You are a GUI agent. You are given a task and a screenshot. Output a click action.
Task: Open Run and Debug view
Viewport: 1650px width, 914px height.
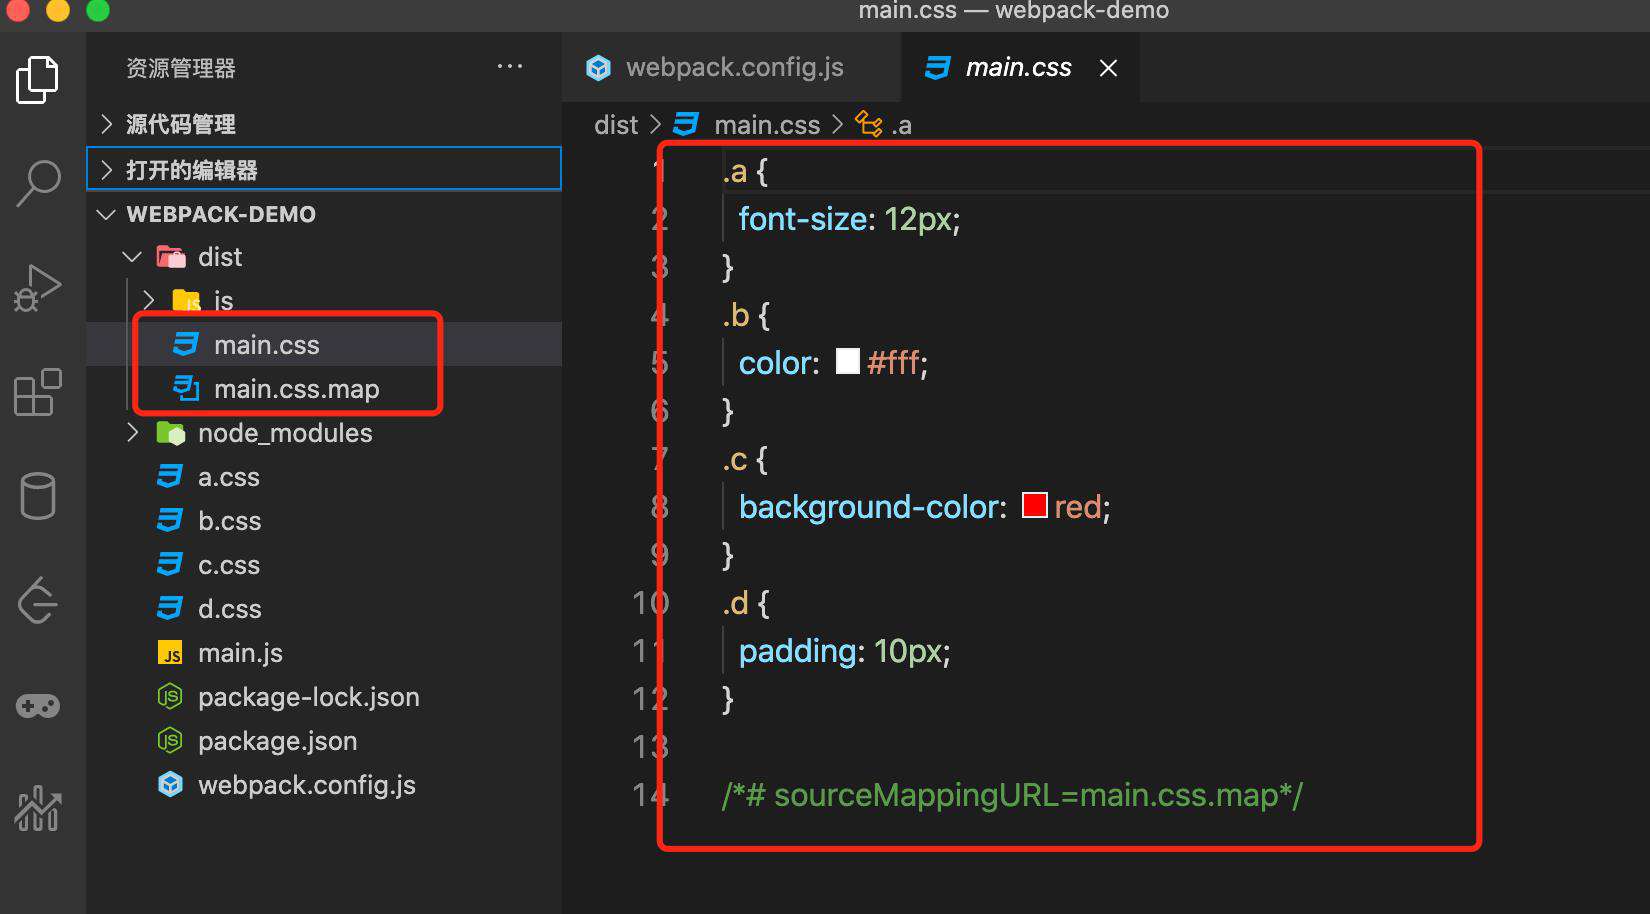38,289
